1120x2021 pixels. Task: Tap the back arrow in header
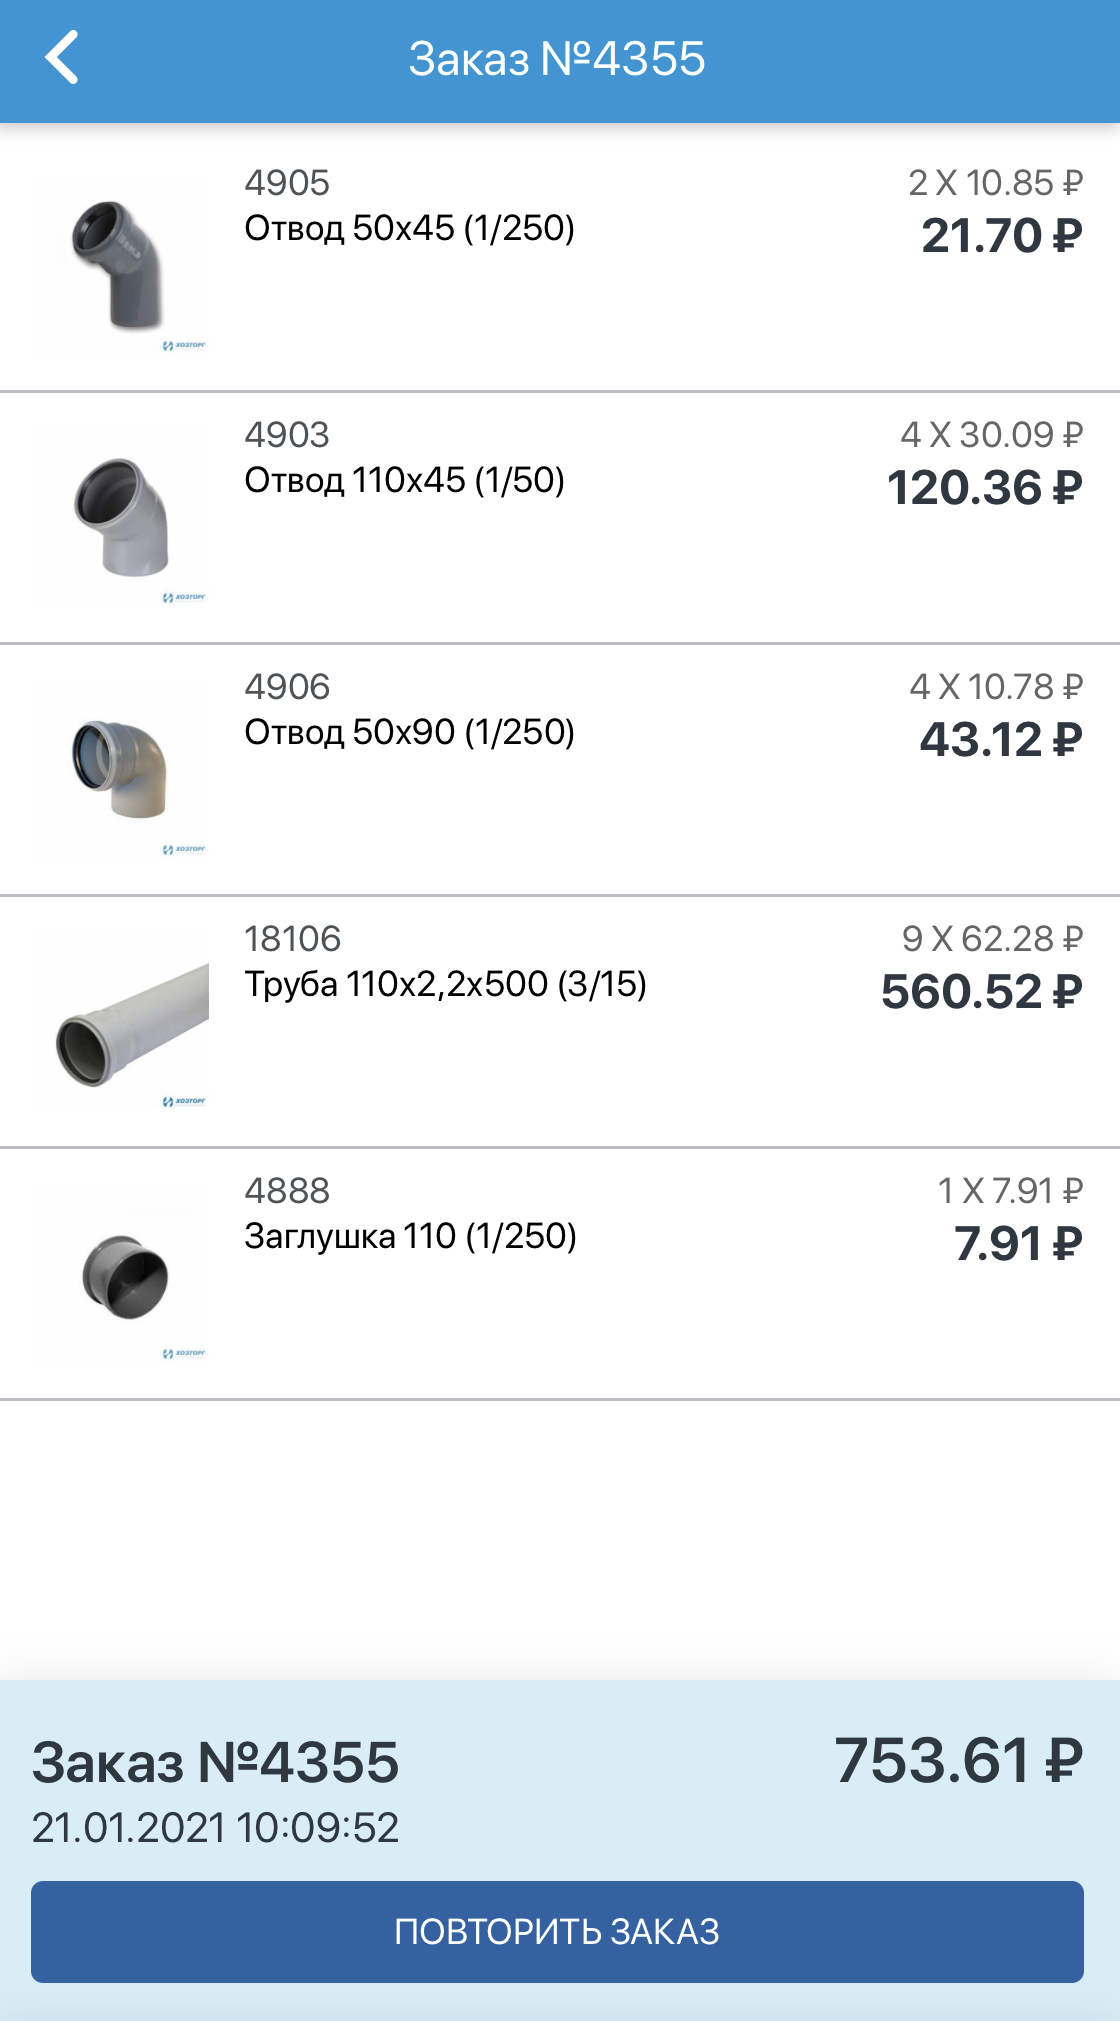tap(62, 58)
